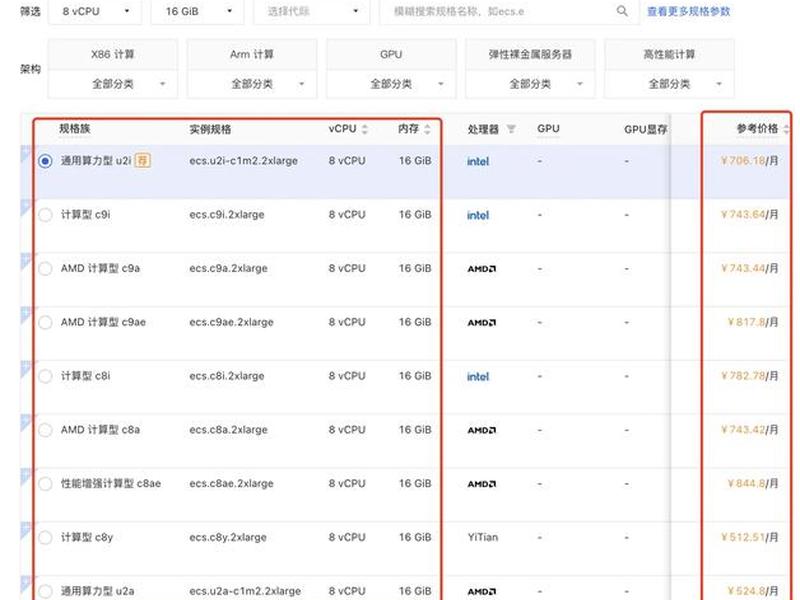The image size is (800, 600).
Task: Select 计算型 c8y radio button
Action: pyautogui.click(x=45, y=537)
